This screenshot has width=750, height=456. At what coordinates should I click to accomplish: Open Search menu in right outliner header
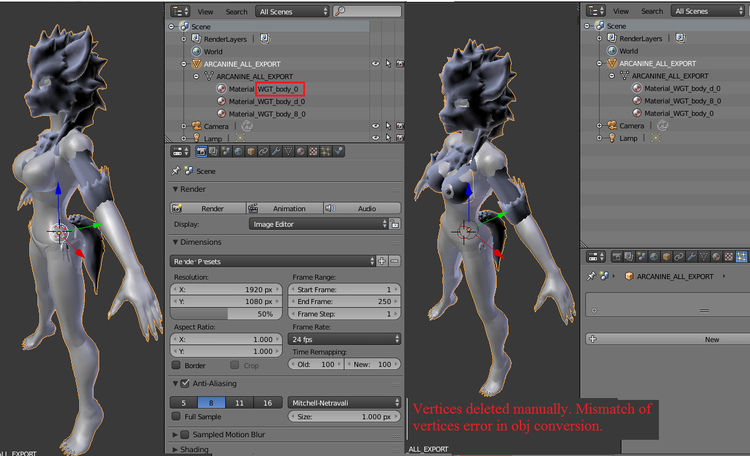point(652,11)
